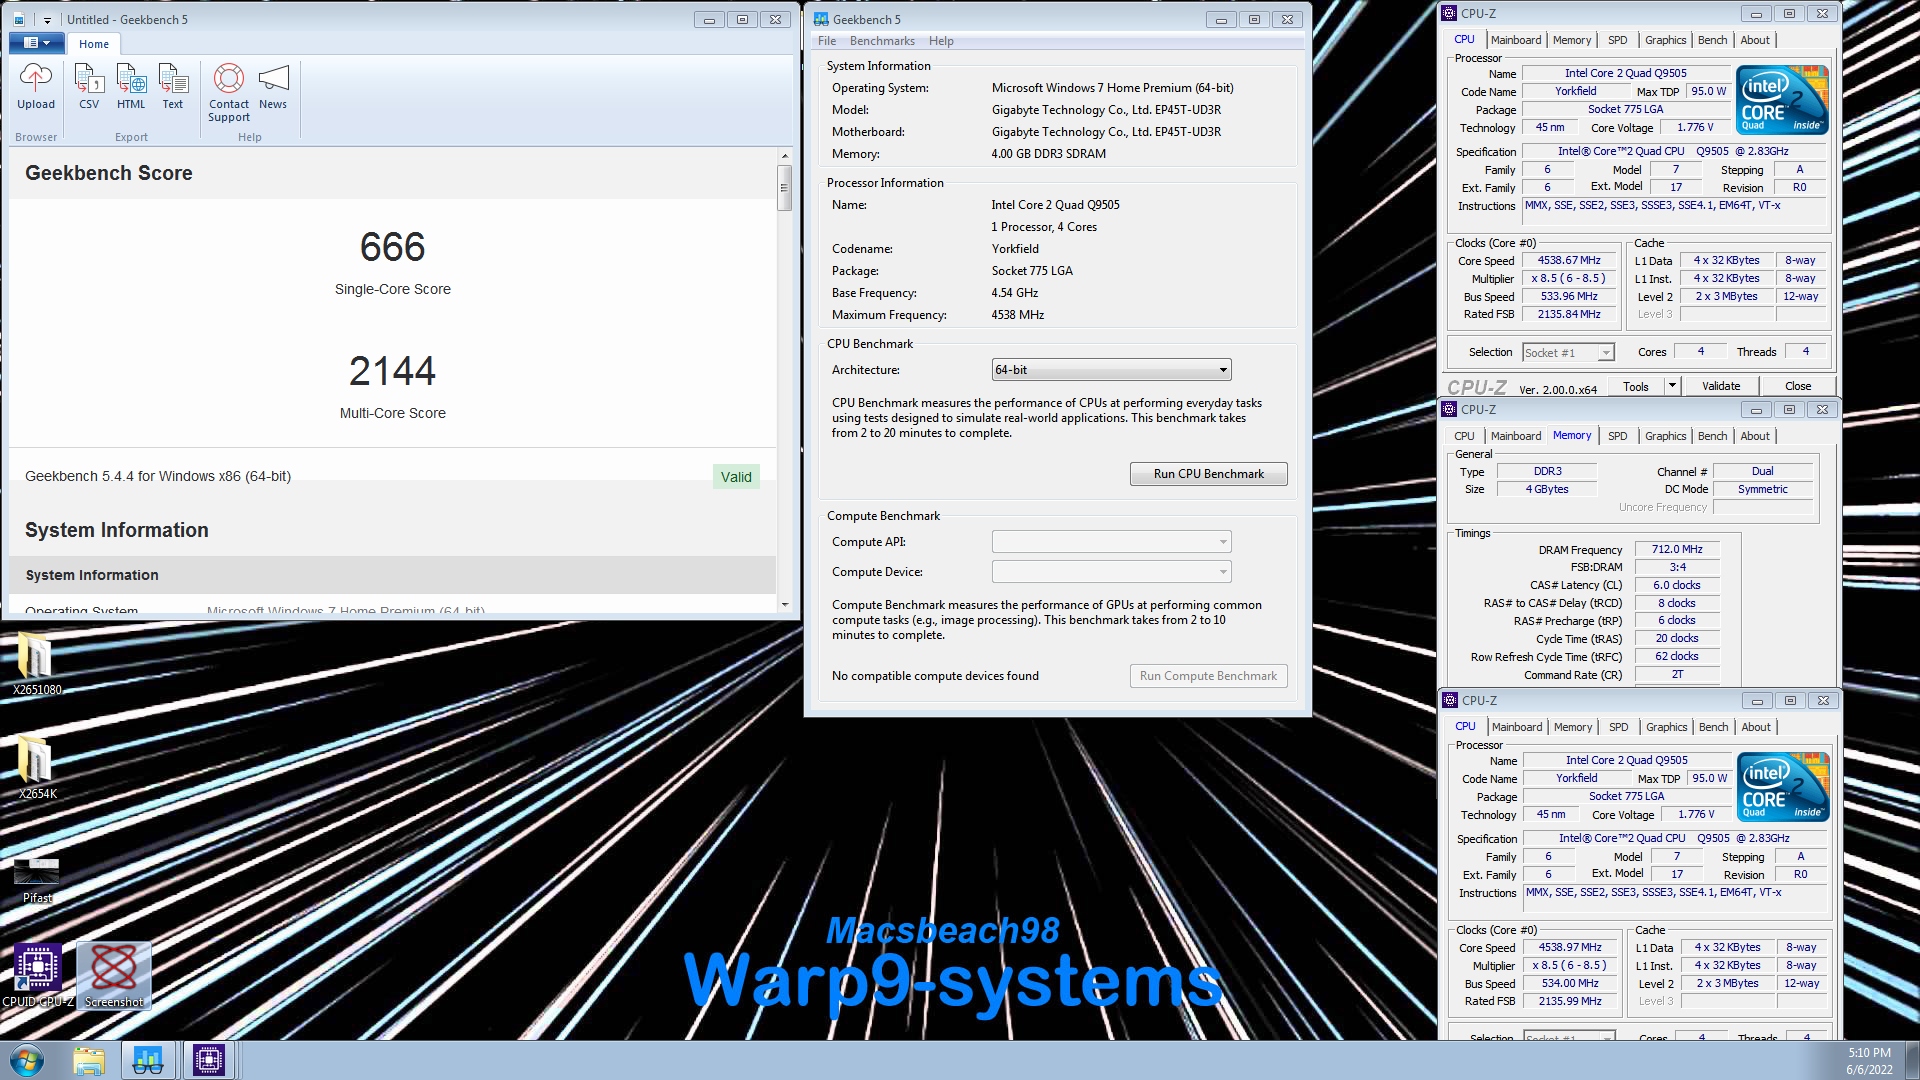The image size is (1920, 1080).
Task: Expand the Compute Device dropdown
Action: [1111, 572]
